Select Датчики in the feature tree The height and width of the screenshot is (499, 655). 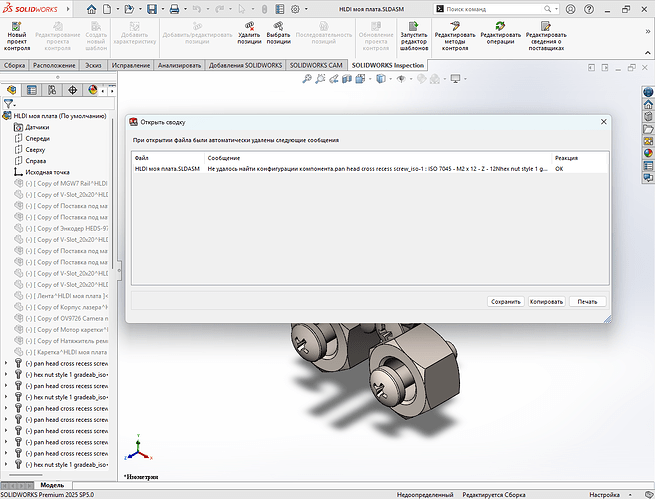pos(37,127)
